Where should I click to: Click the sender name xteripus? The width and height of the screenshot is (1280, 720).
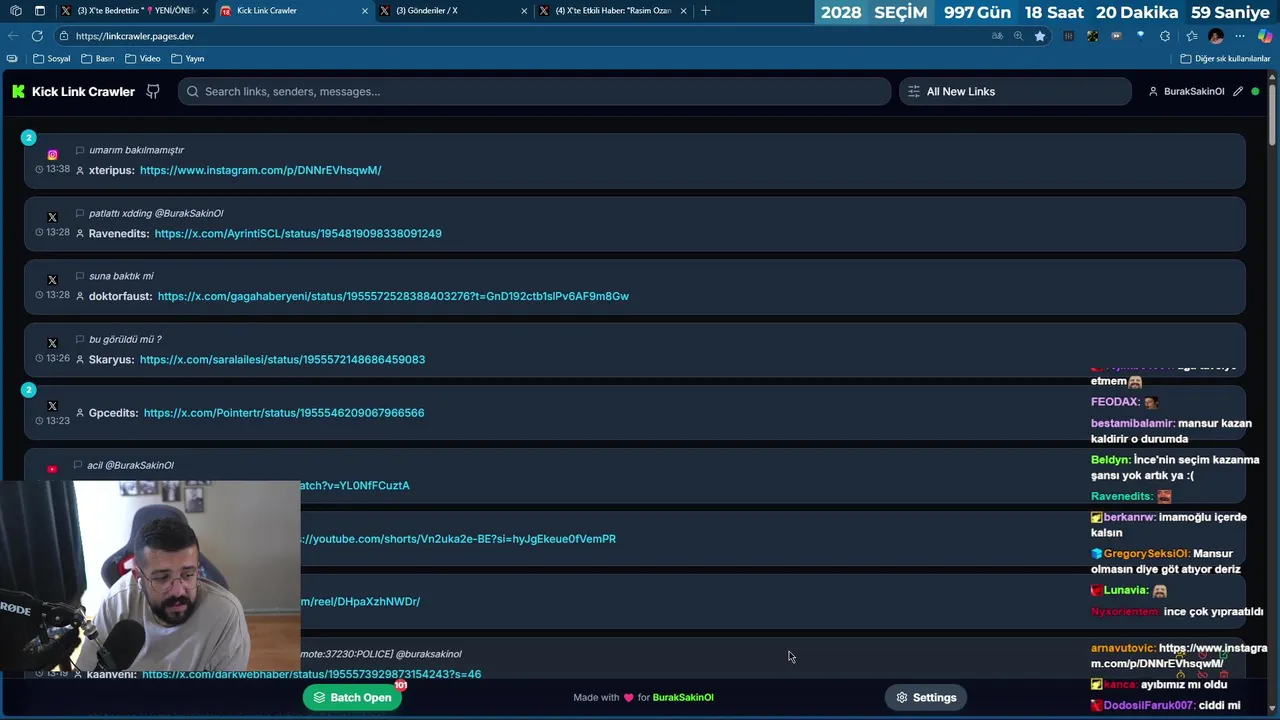coord(111,170)
